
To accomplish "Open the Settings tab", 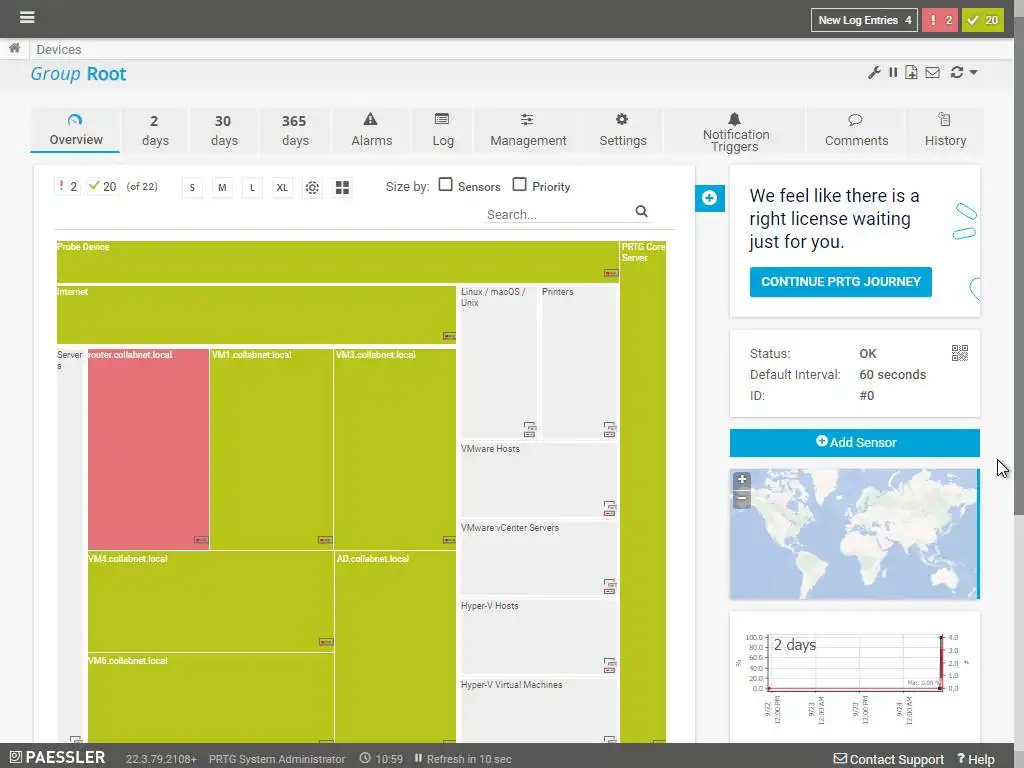I will click(623, 130).
